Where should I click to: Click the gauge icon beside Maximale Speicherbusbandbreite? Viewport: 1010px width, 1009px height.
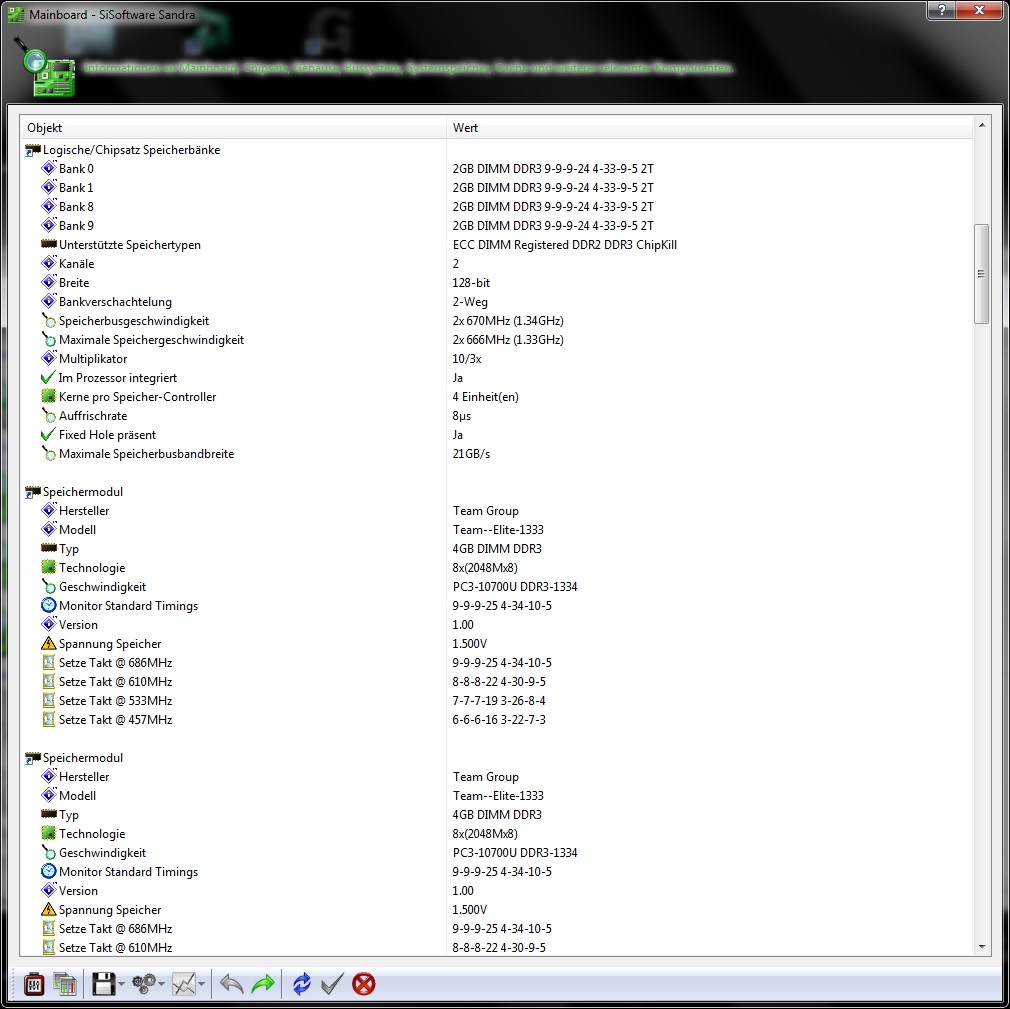point(48,454)
